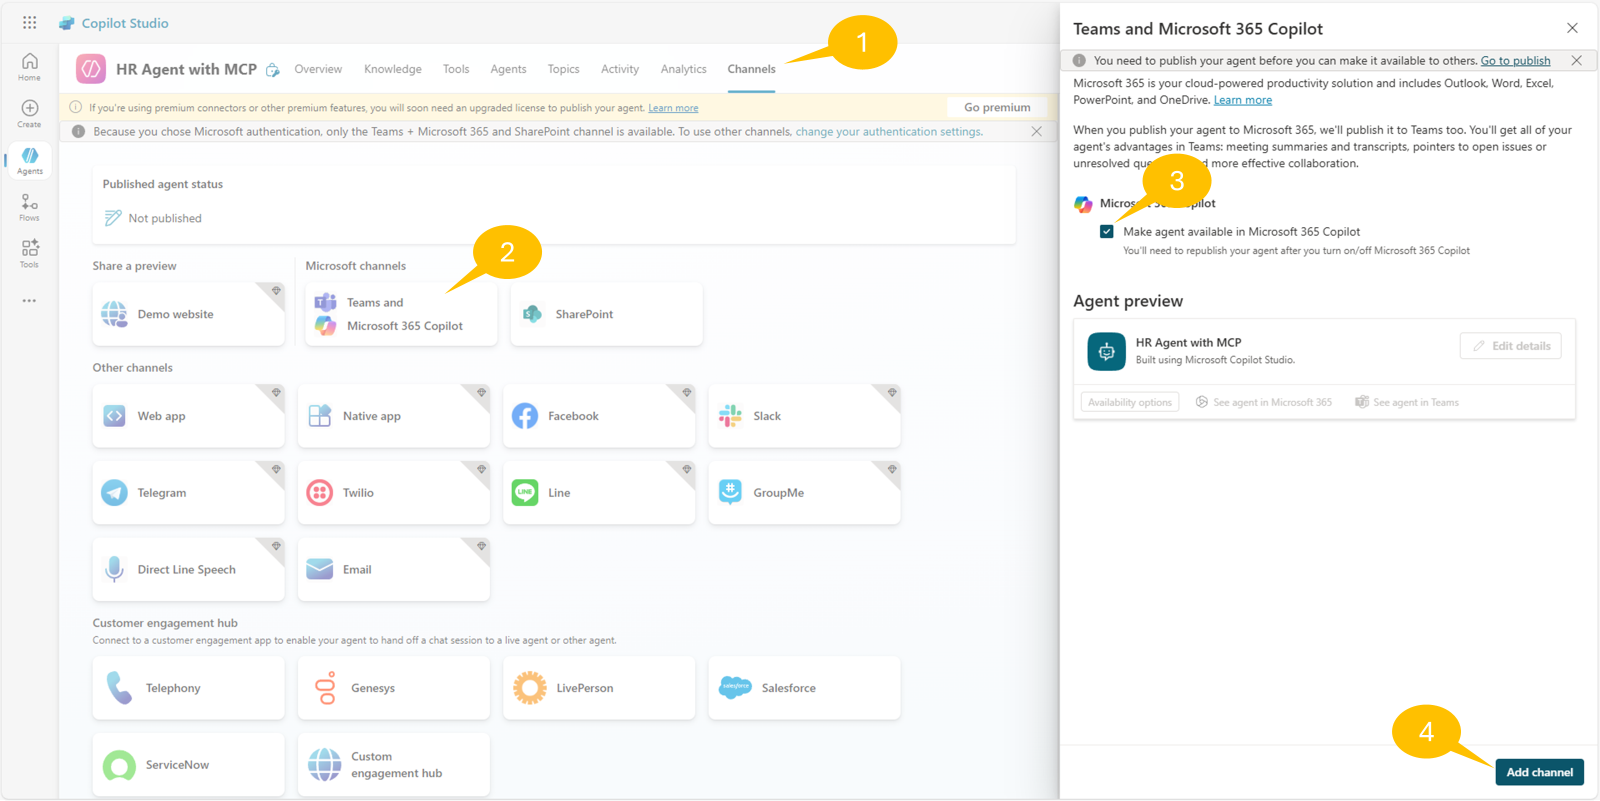Screen dimensions: 1600x801
Task: Click the Availability options button
Action: [x=1130, y=402]
